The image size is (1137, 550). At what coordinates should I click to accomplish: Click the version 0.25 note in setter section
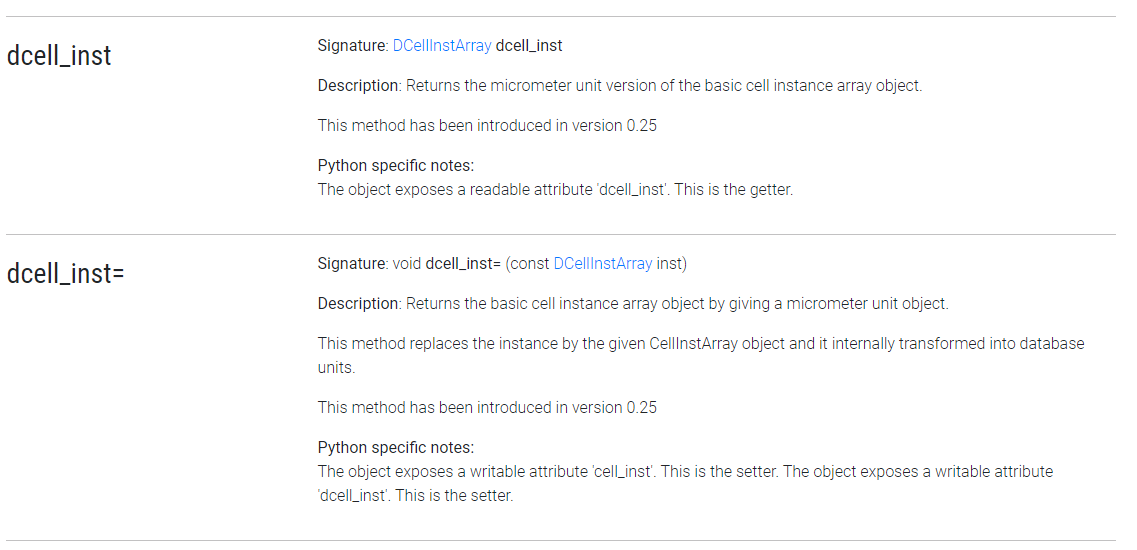487,407
